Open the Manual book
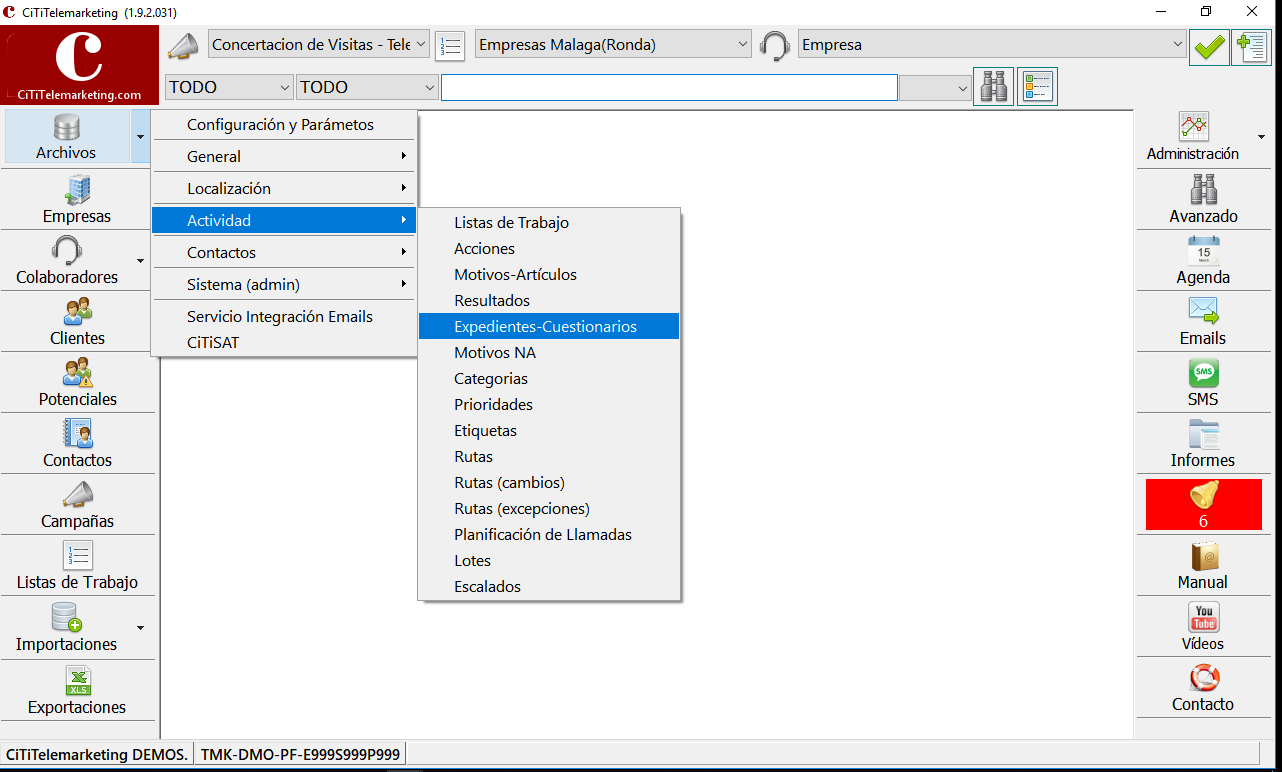The width and height of the screenshot is (1282, 772). pyautogui.click(x=1203, y=566)
